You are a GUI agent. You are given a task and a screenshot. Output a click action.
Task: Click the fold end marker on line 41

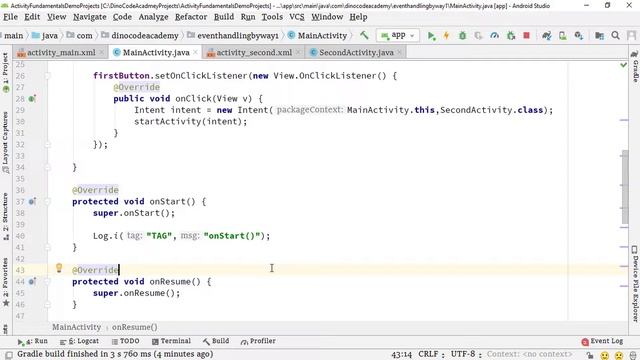point(47,247)
